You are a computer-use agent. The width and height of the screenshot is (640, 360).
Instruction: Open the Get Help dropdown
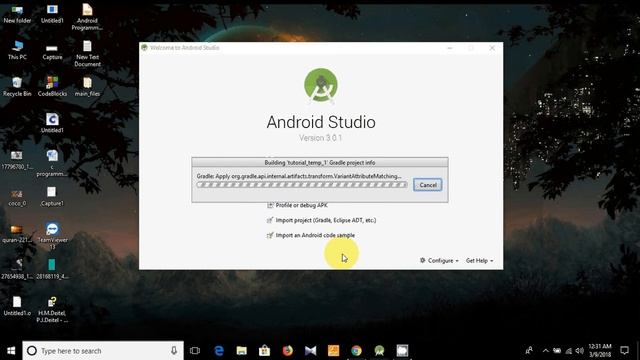tap(480, 260)
